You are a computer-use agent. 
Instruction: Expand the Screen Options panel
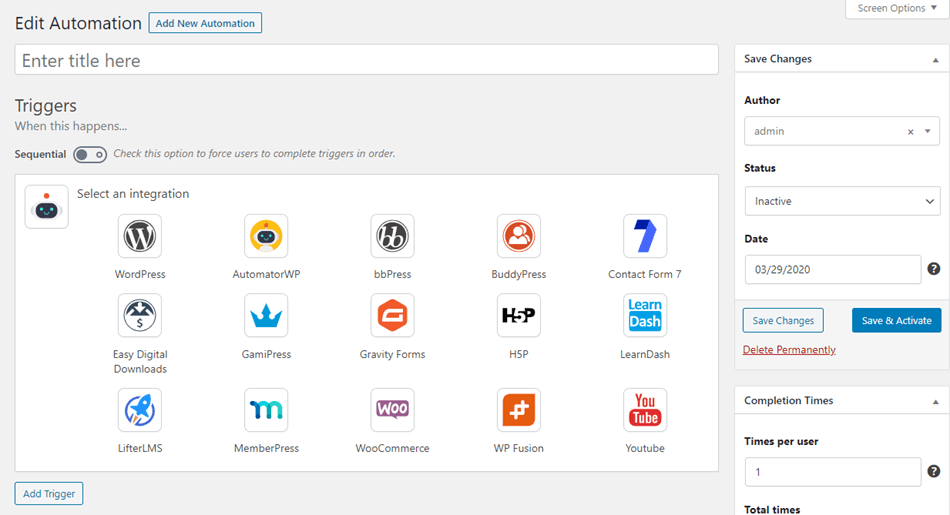(897, 8)
